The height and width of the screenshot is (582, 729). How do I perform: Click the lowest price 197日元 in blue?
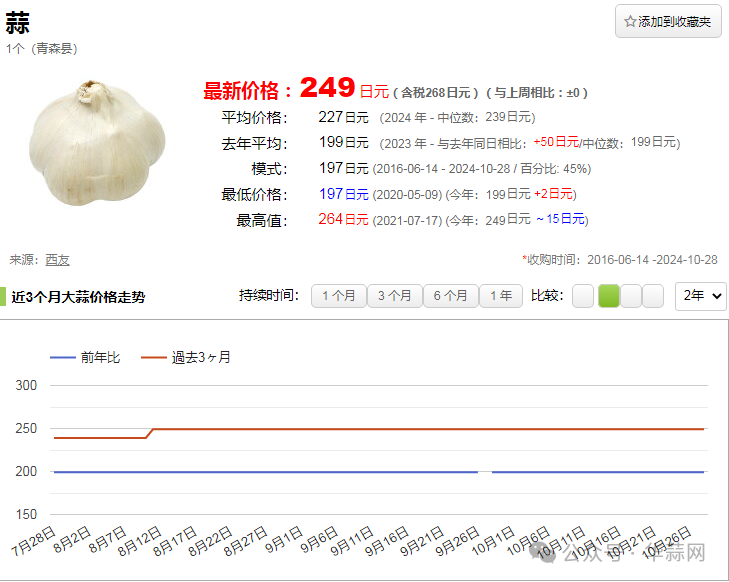[343, 194]
